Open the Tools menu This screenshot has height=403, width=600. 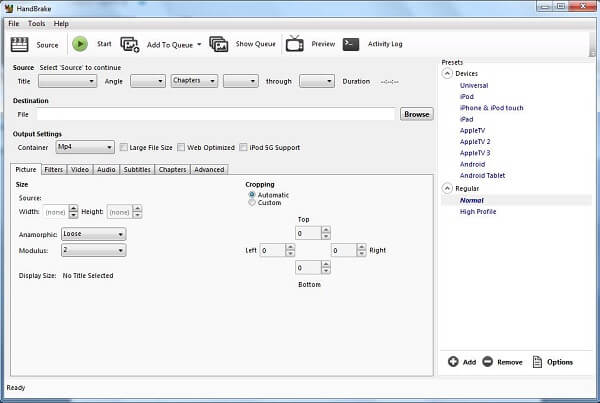pyautogui.click(x=37, y=23)
